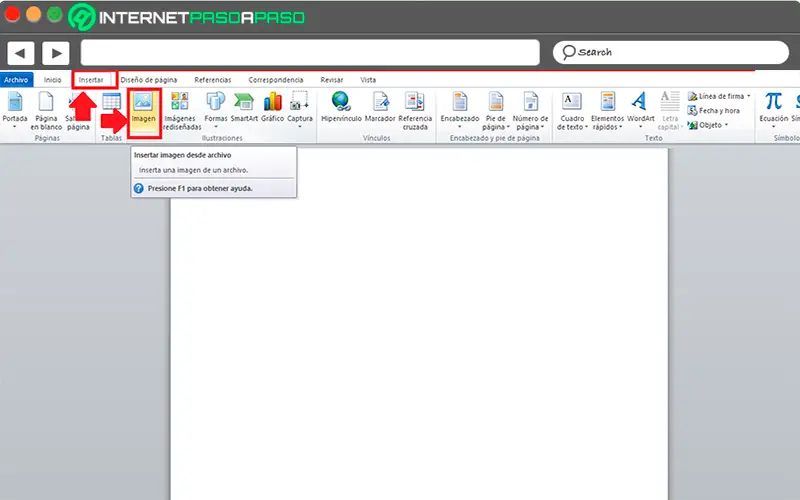Click the Letra capital drop cap icon
Screen dimensions: 800x500
[x=669, y=102]
